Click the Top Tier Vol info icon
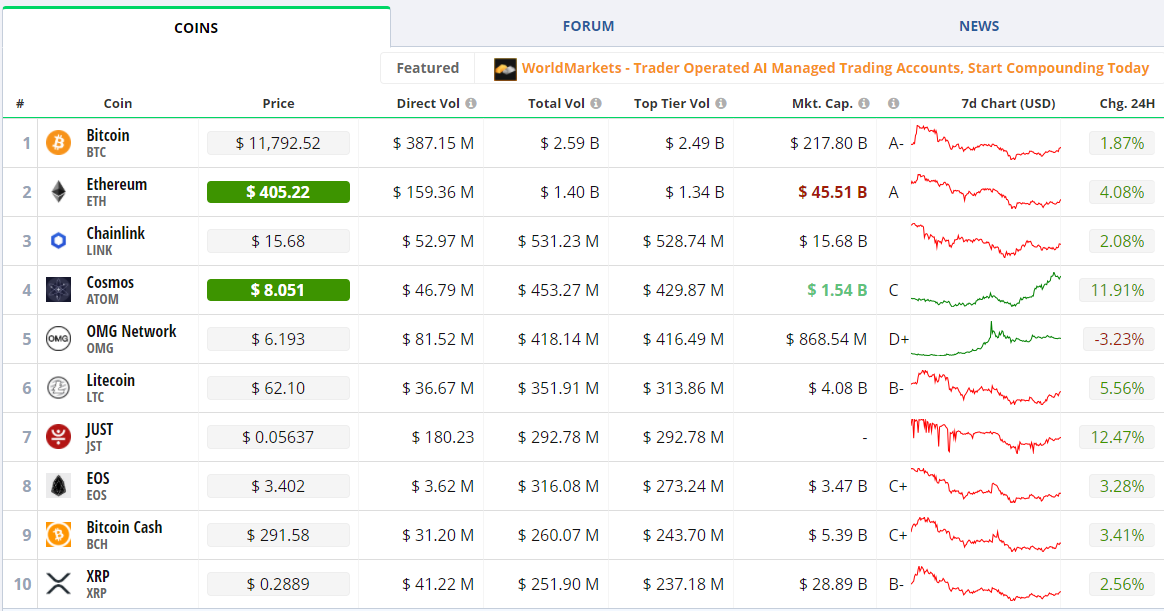The image size is (1164, 611). 721,103
